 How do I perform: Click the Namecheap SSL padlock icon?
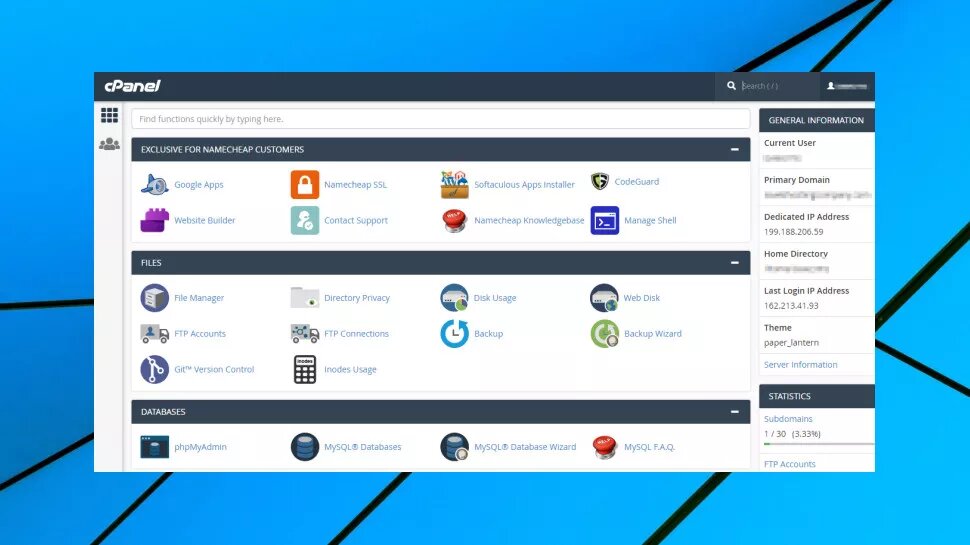305,184
